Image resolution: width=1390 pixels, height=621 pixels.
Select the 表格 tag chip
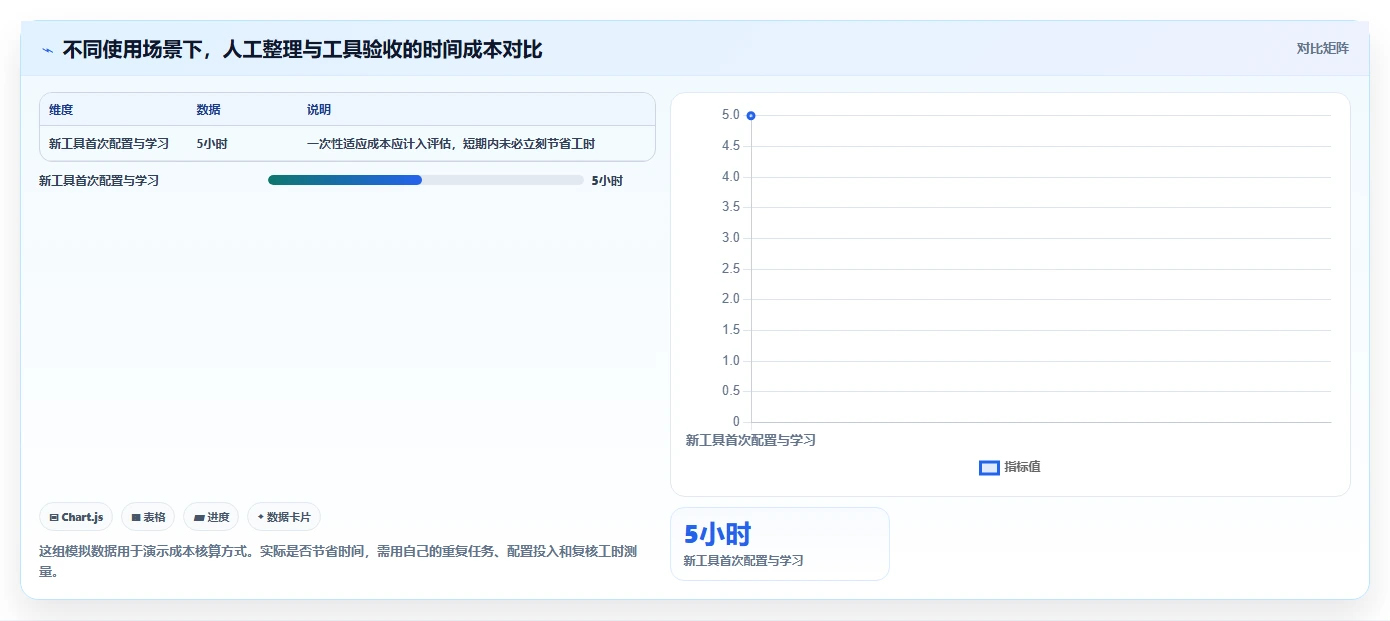pyautogui.click(x=148, y=517)
